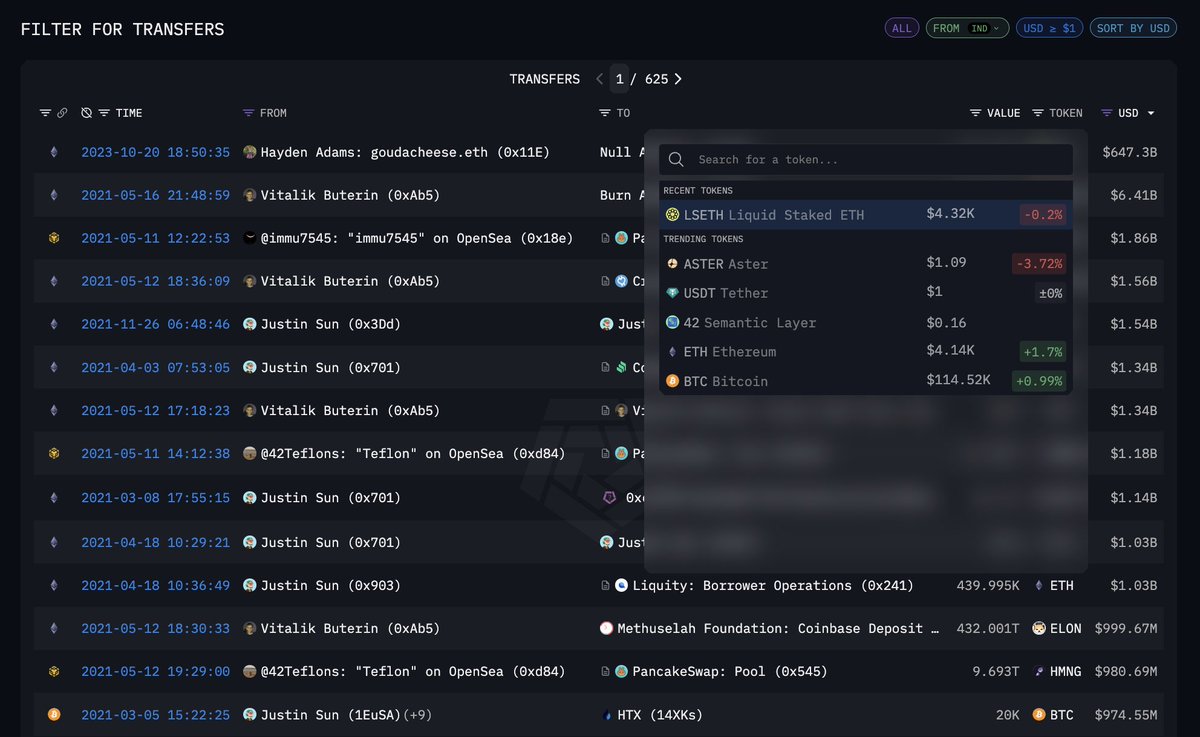This screenshot has width=1200, height=737.
Task: Toggle the ALL filter chip
Action: pos(901,28)
